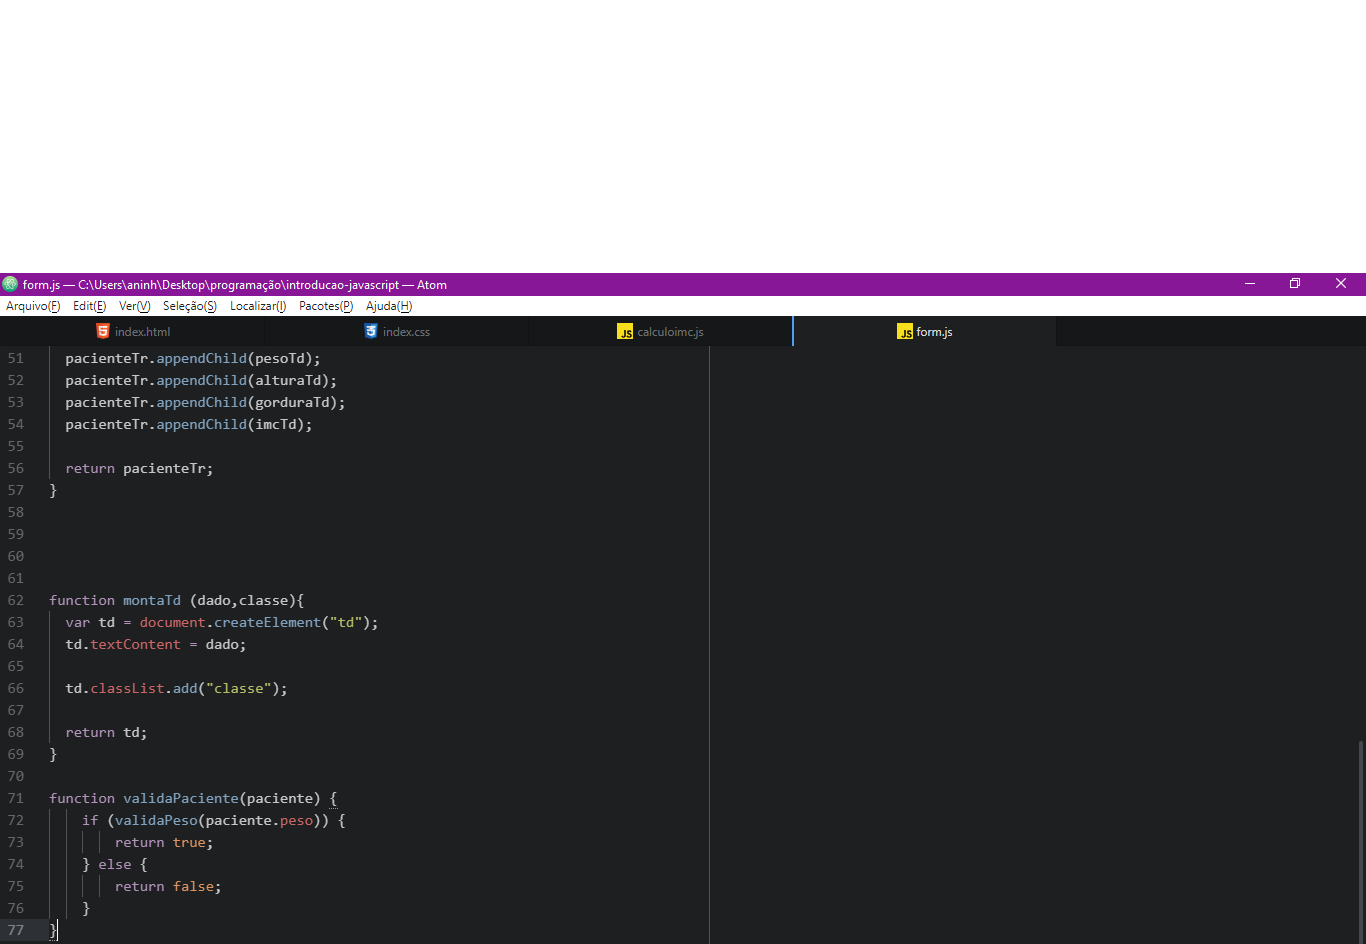
Task: Click the HTML5 icon on index.html tab
Action: tap(102, 331)
